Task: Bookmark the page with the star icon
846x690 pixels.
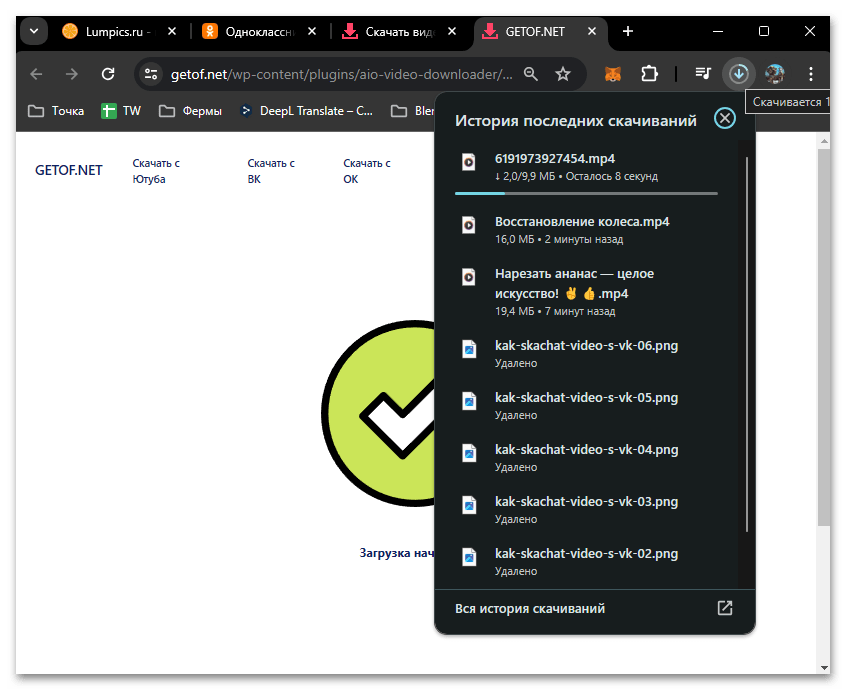Action: tap(564, 74)
